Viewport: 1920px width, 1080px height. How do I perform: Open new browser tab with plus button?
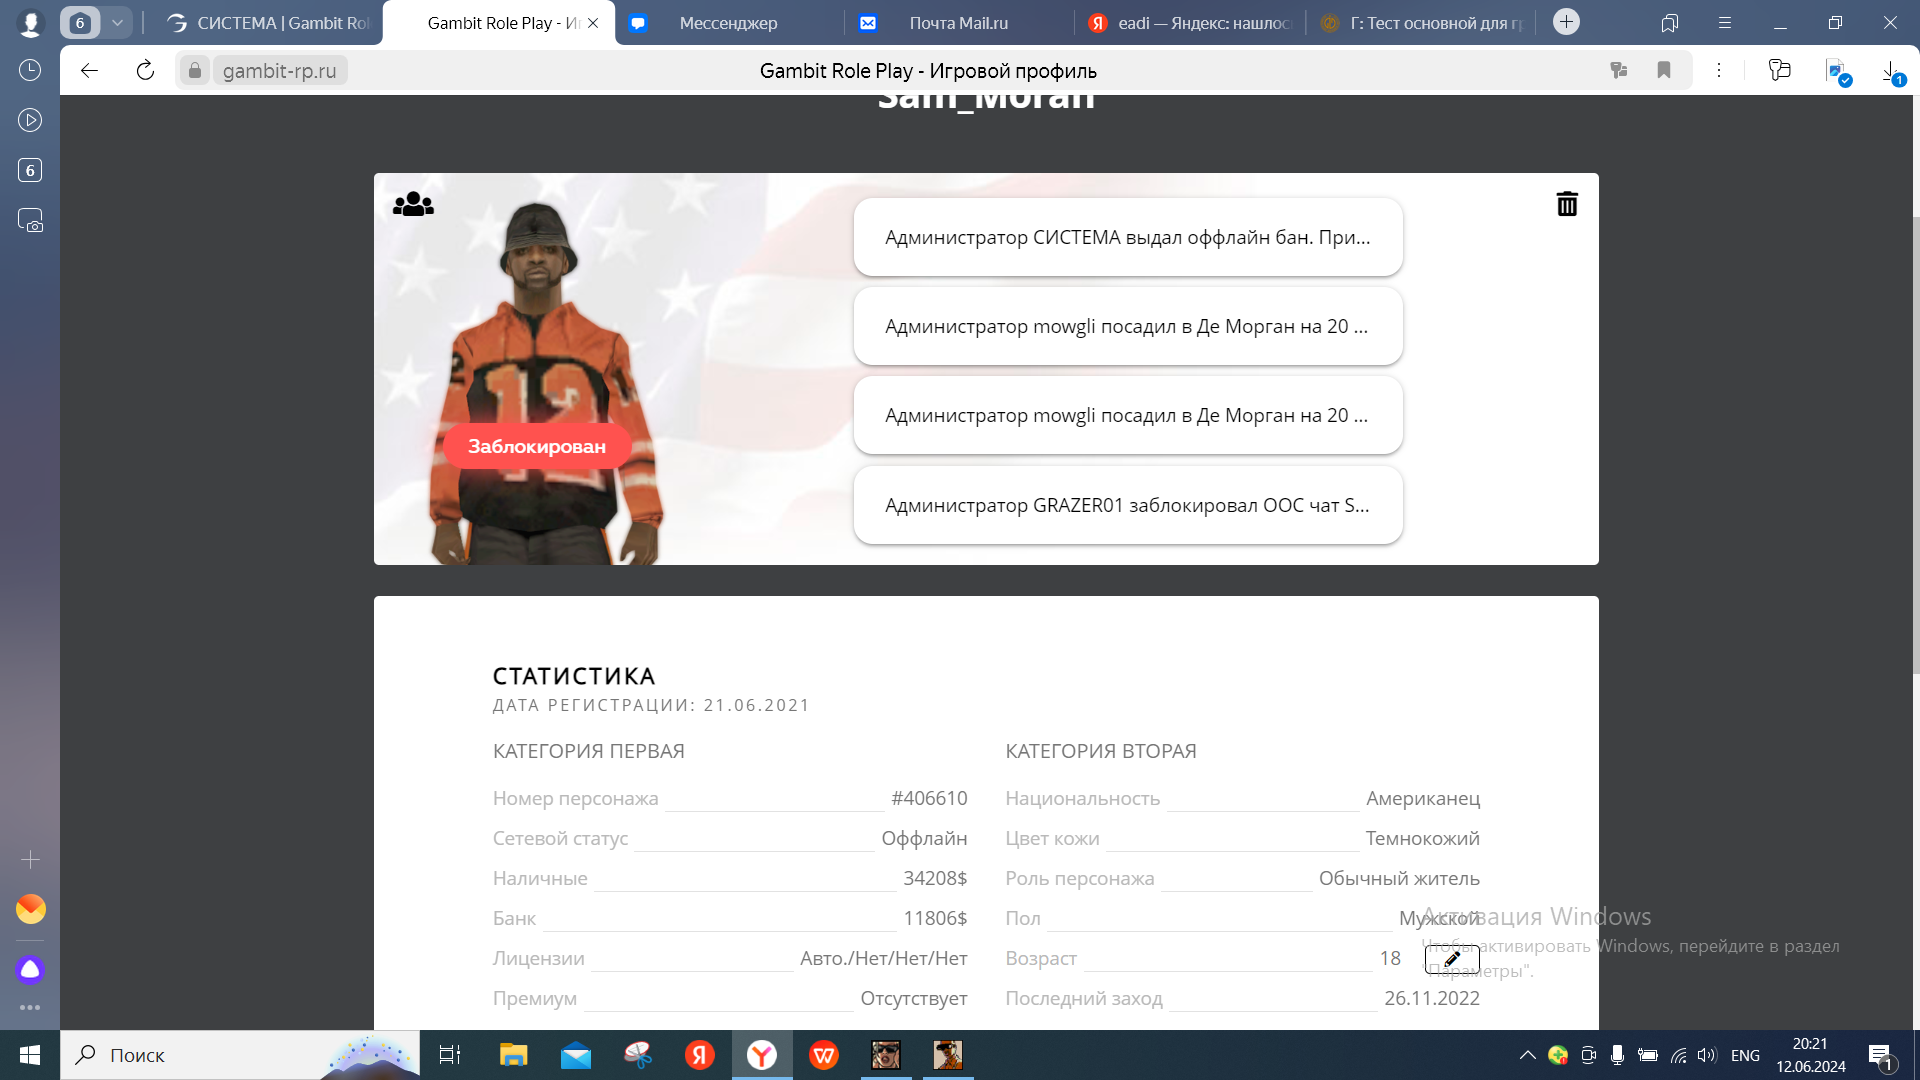click(x=1566, y=22)
